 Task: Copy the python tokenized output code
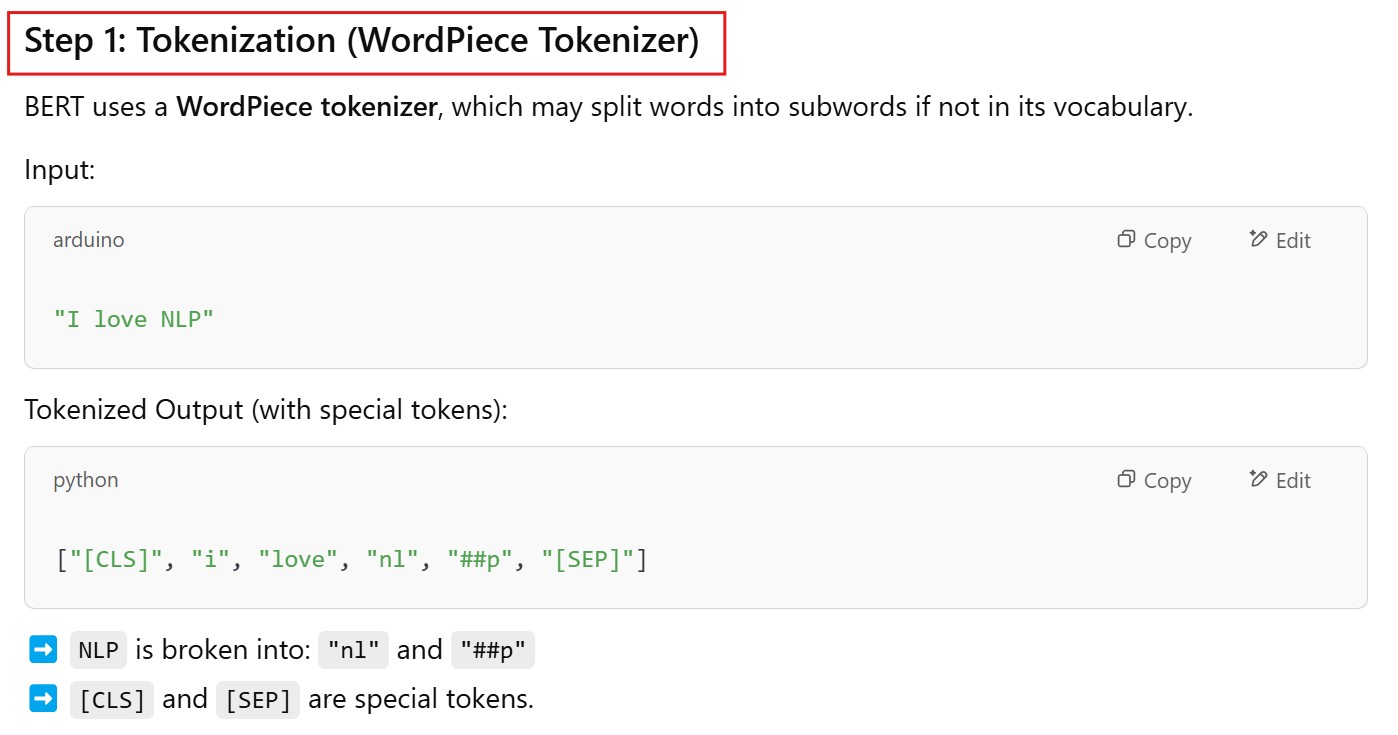point(1154,480)
